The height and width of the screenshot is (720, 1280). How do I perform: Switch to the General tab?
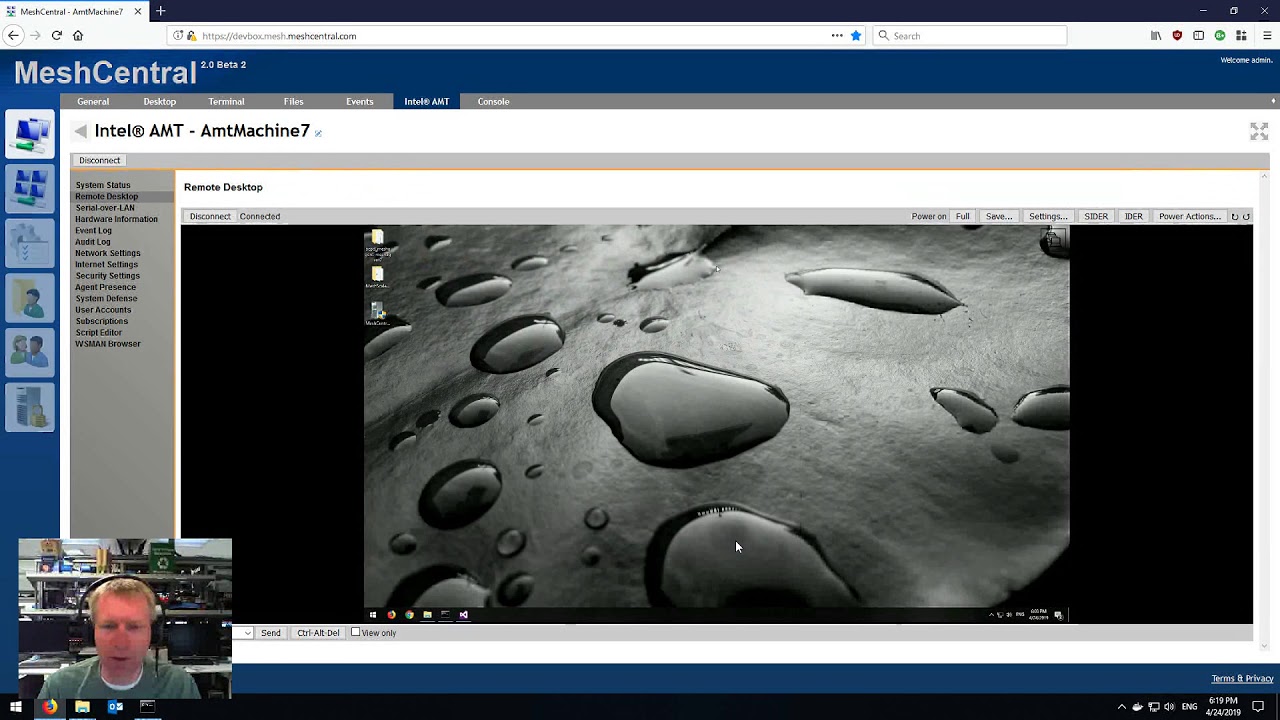coord(93,101)
